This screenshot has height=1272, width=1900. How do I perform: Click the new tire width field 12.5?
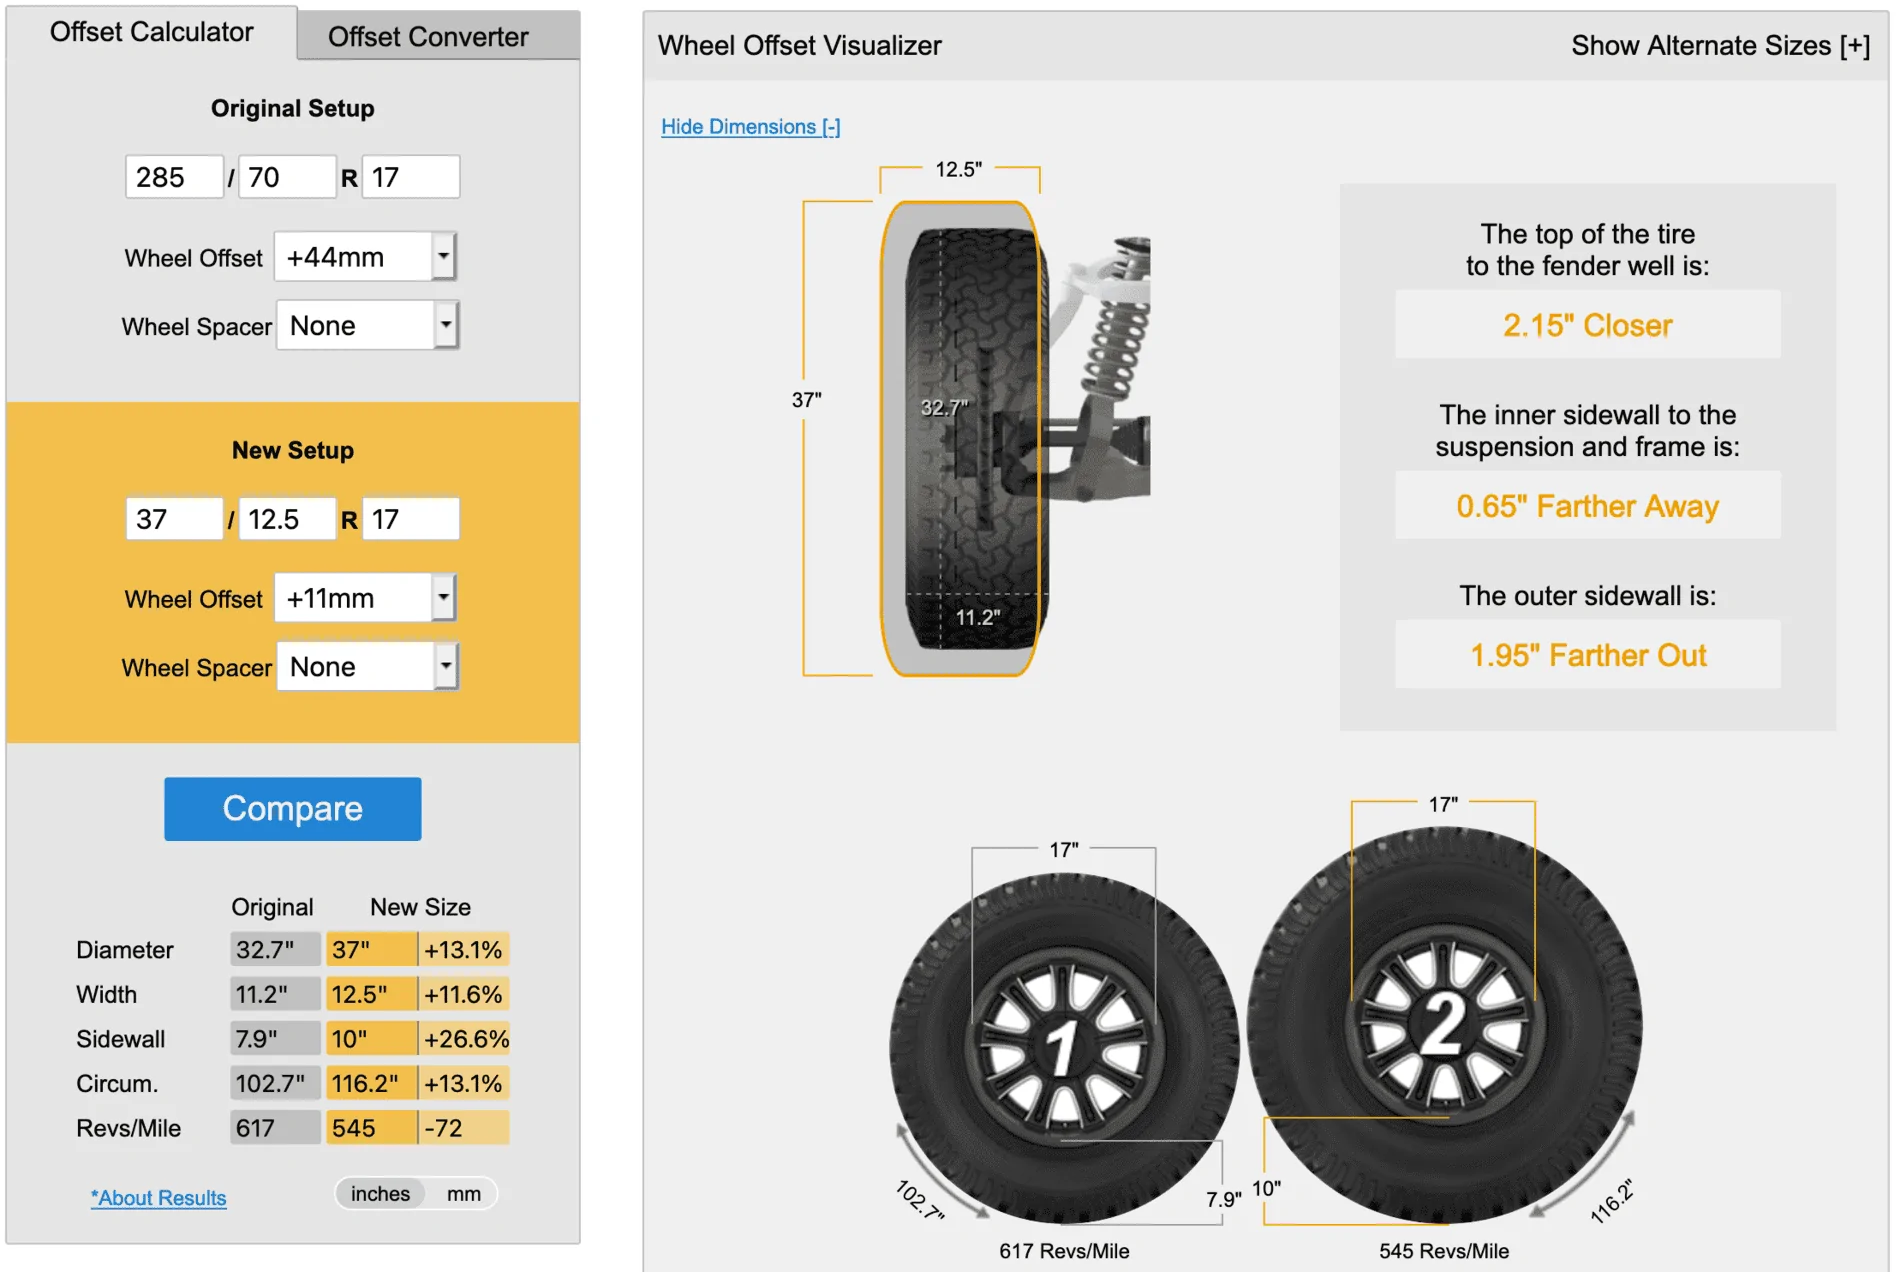287,519
